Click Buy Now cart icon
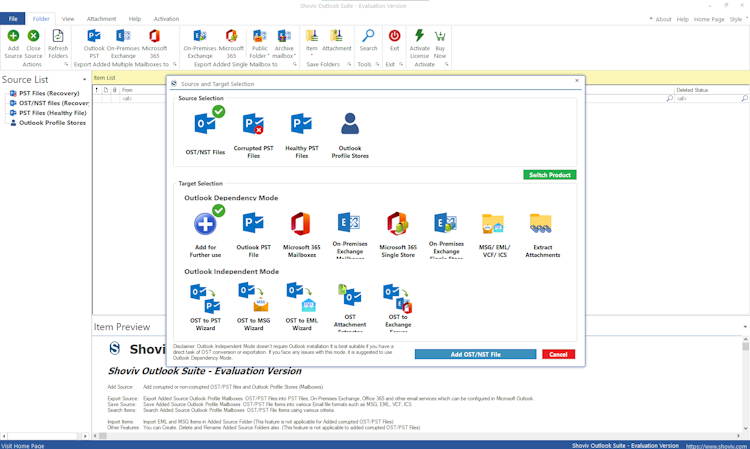Image resolution: width=750 pixels, height=449 pixels. pyautogui.click(x=440, y=44)
